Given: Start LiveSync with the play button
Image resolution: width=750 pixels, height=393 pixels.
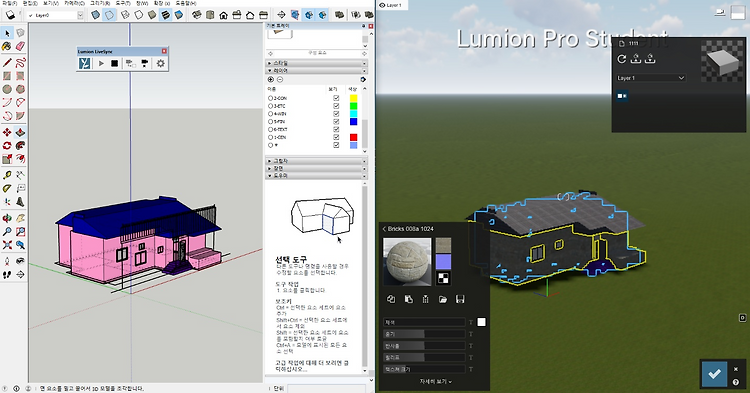Looking at the screenshot, I should [101, 63].
